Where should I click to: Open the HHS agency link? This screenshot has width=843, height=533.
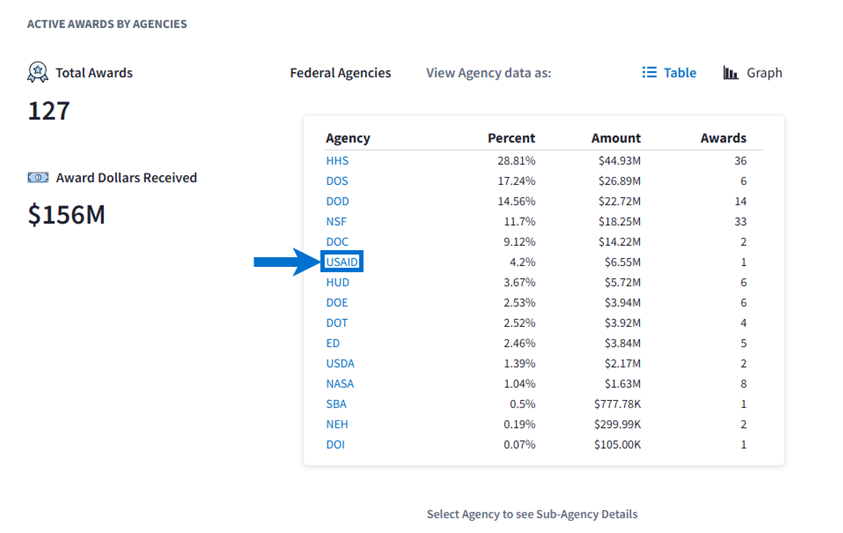337,161
